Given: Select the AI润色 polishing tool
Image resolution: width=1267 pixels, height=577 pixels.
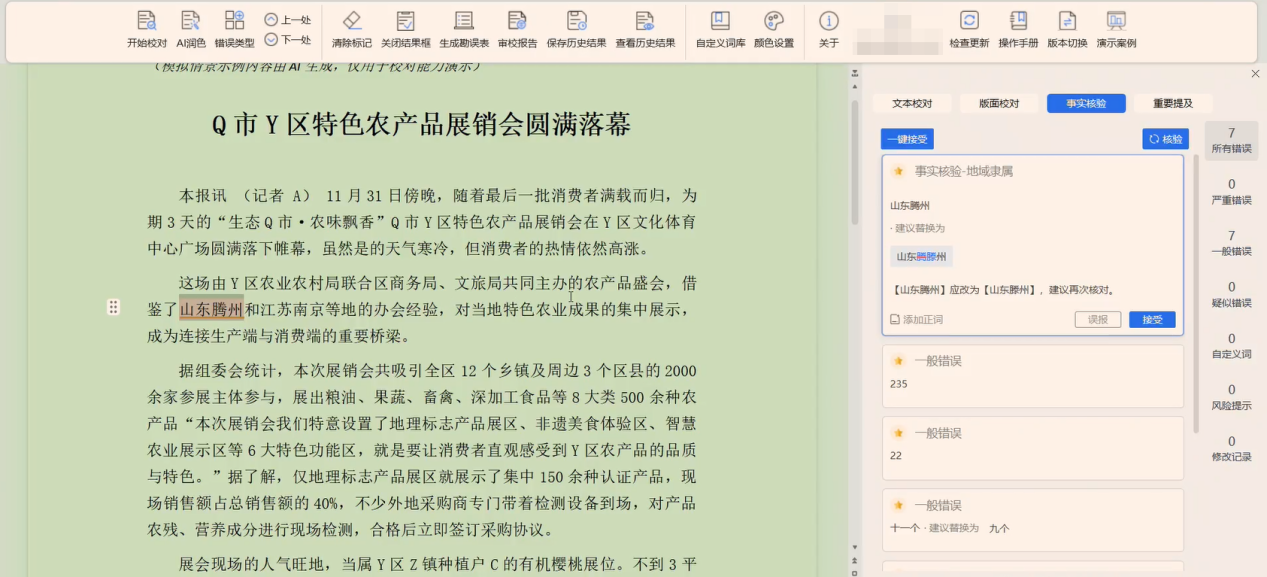Looking at the screenshot, I should tap(190, 27).
